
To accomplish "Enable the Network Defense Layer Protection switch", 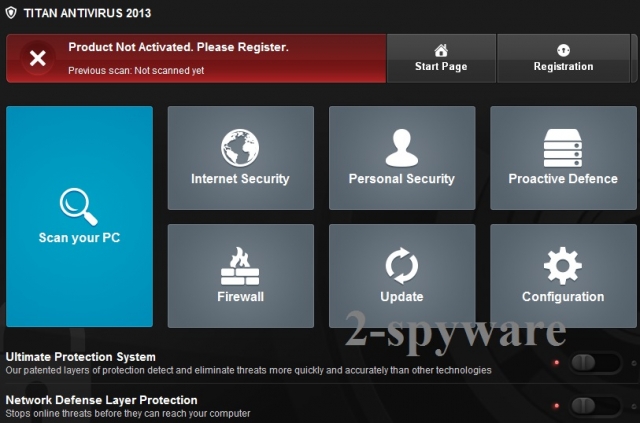I will coord(594,406).
